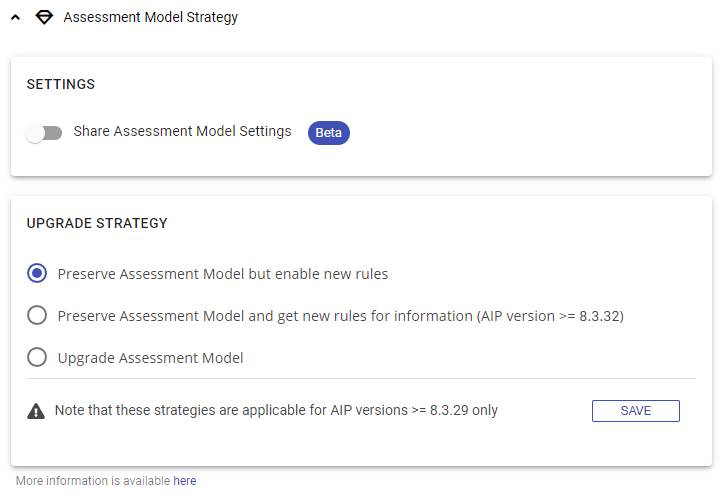Enable the Share Assessment Model Settings switch

click(x=44, y=133)
